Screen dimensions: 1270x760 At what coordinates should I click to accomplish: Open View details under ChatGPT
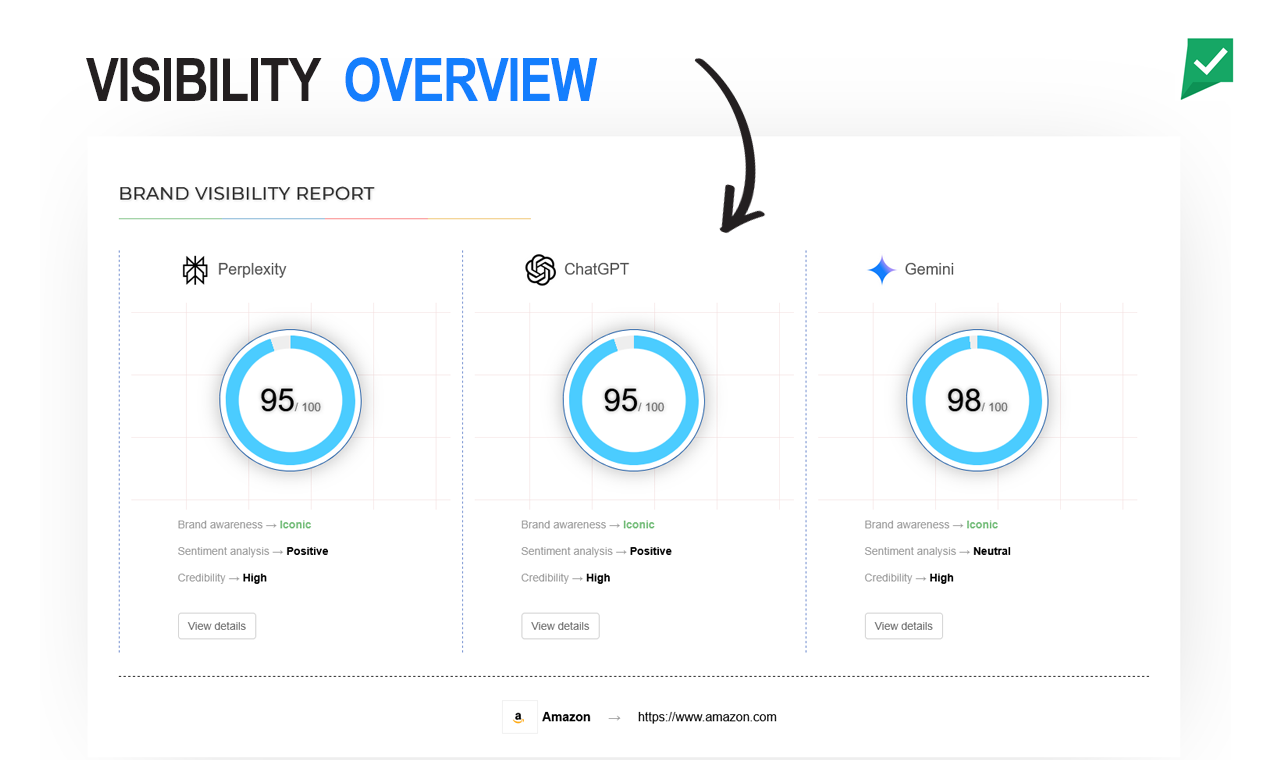coord(560,625)
